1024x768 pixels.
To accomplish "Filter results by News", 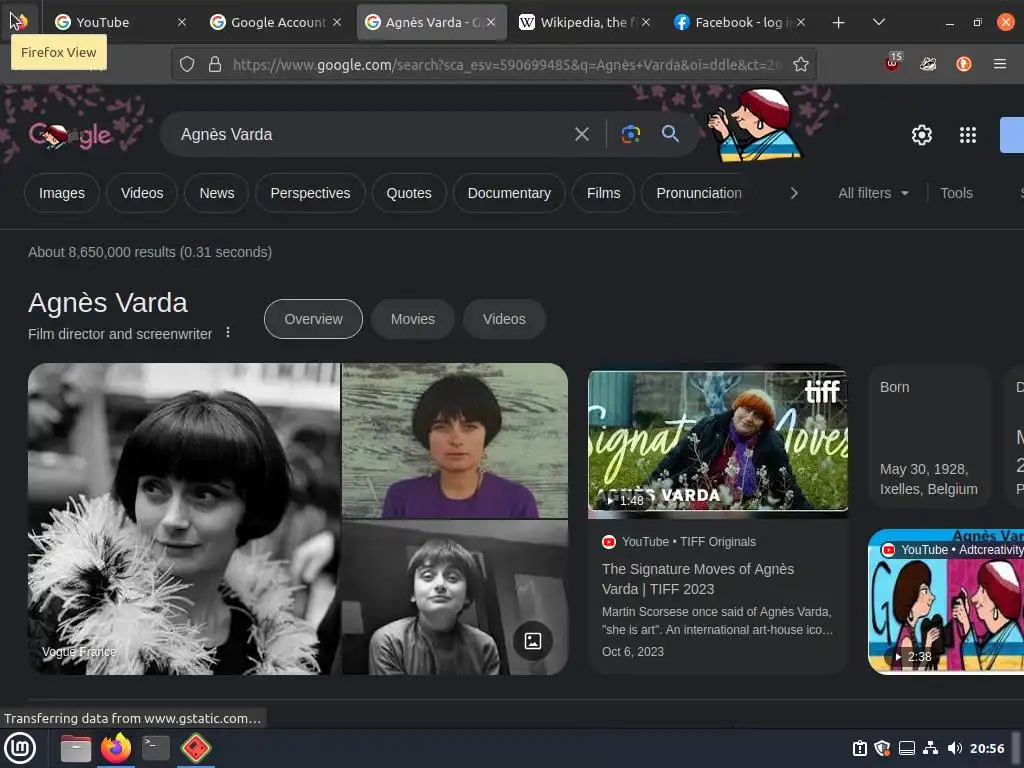I will [217, 193].
